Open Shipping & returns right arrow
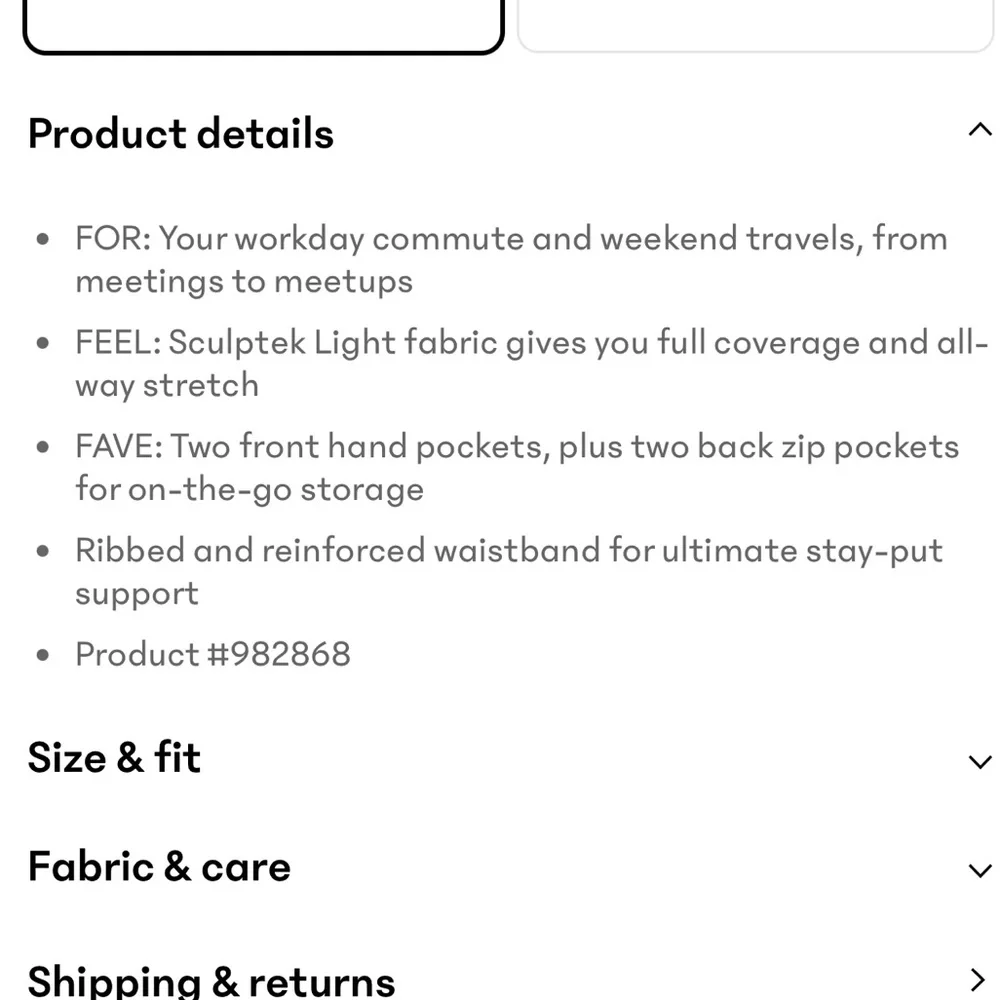The height and width of the screenshot is (1000, 1000). coord(979,979)
